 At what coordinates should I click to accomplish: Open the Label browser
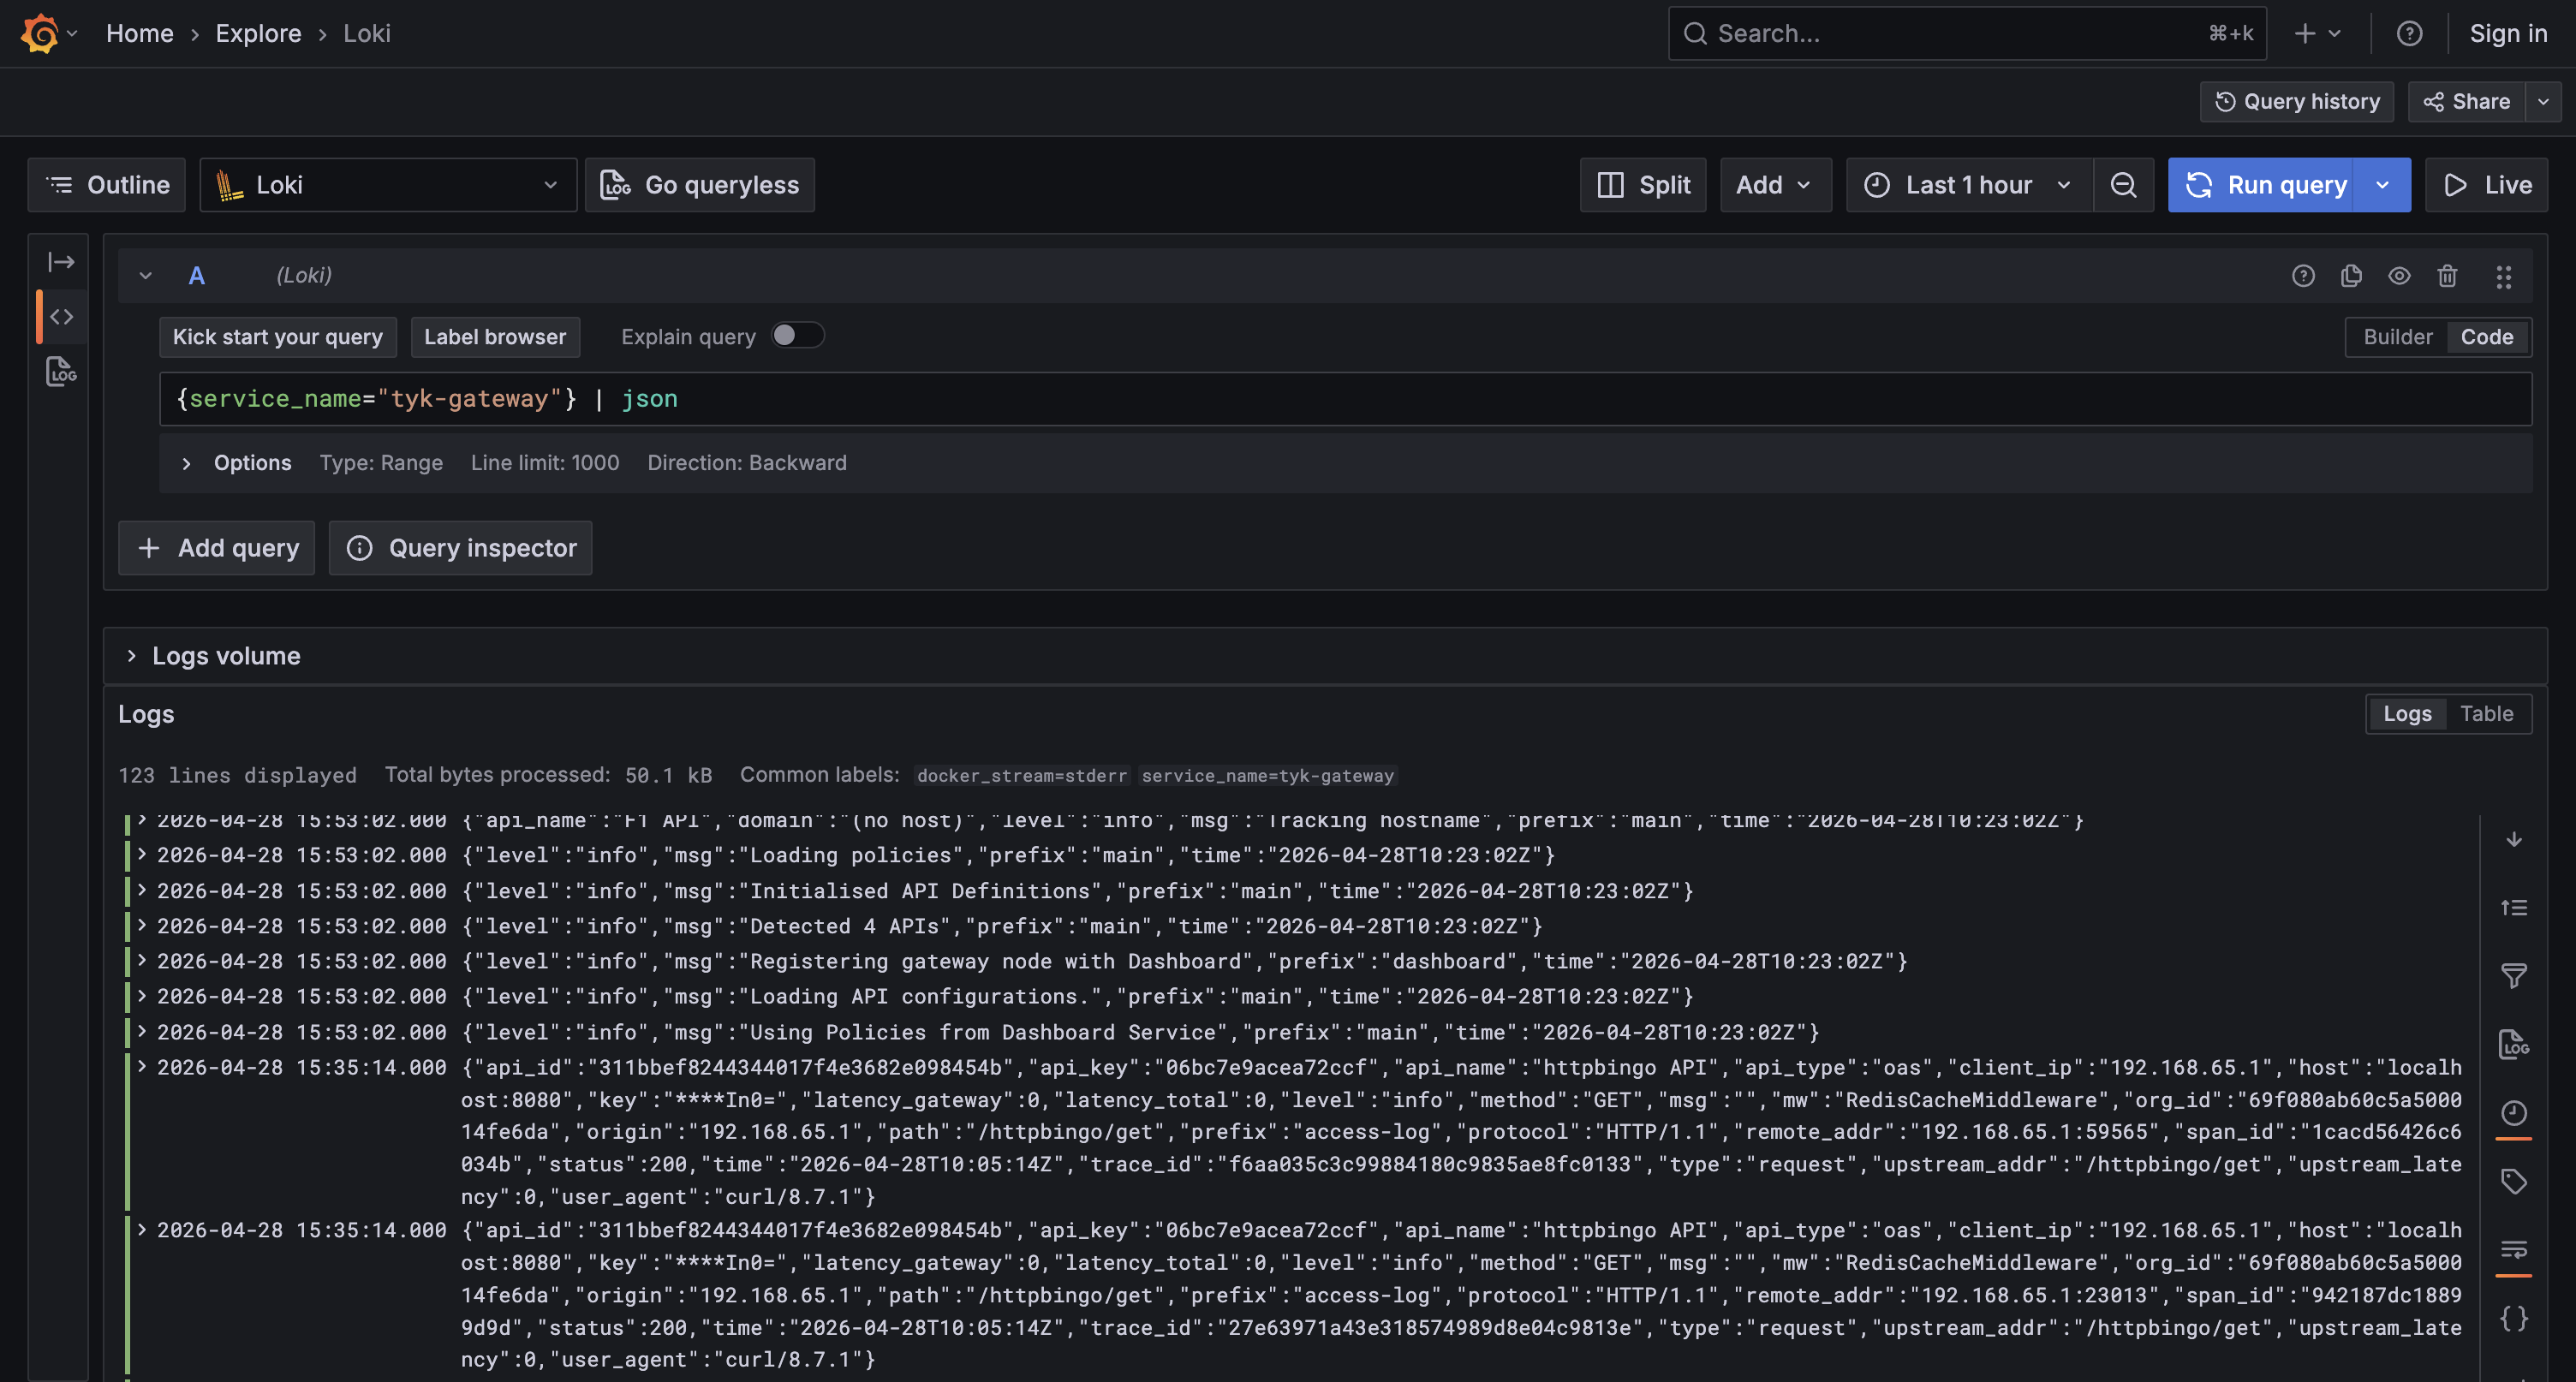coord(495,337)
